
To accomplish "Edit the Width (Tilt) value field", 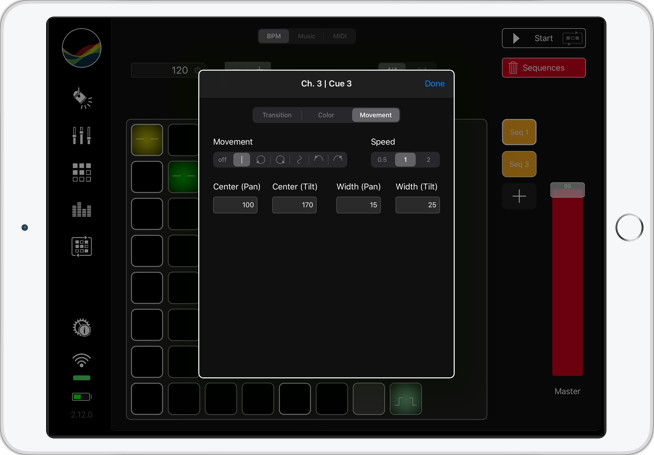I will pyautogui.click(x=418, y=205).
